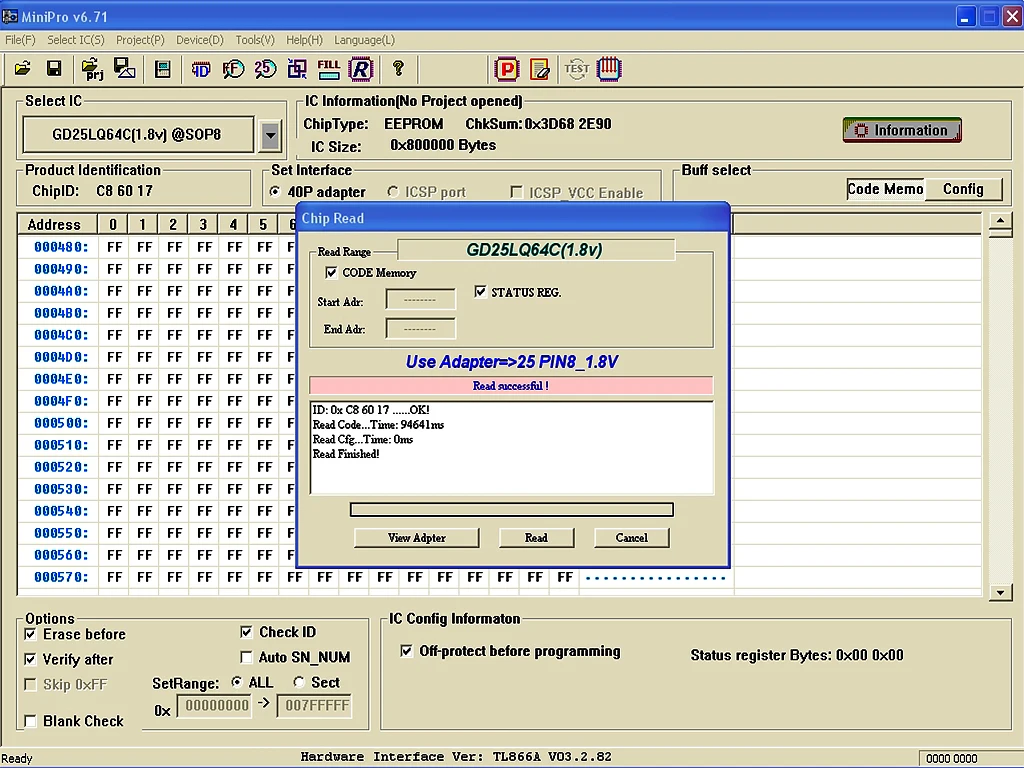The width and height of the screenshot is (1024, 768).
Task: Toggle Skip 0xFF checkbox
Action: coord(30,684)
